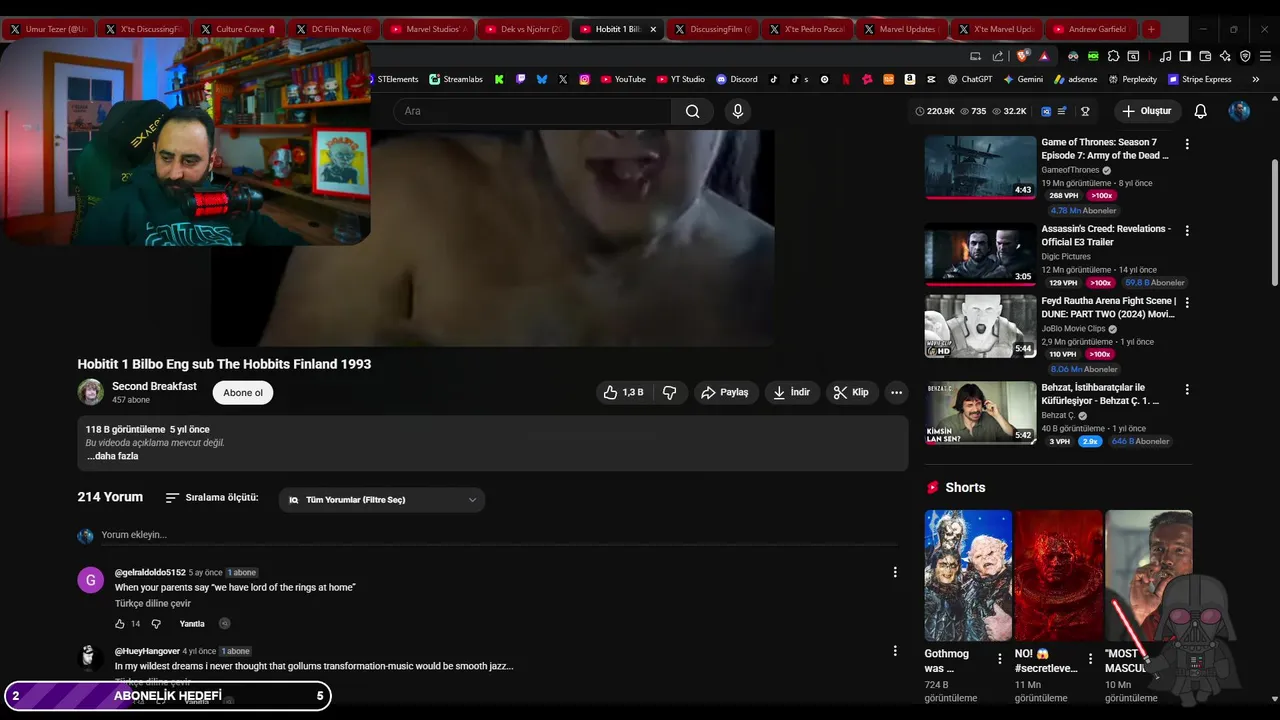Click the Oluştur create button
This screenshot has width=1280, height=720.
(x=1146, y=111)
